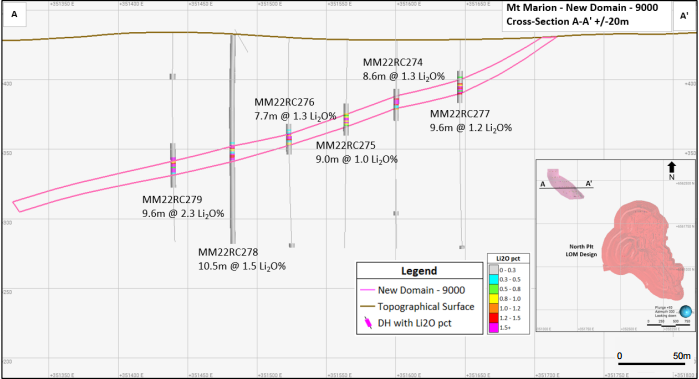This screenshot has height=379, width=699.
Task: Click the MM22RC279 drillhole label
Action: (172, 199)
